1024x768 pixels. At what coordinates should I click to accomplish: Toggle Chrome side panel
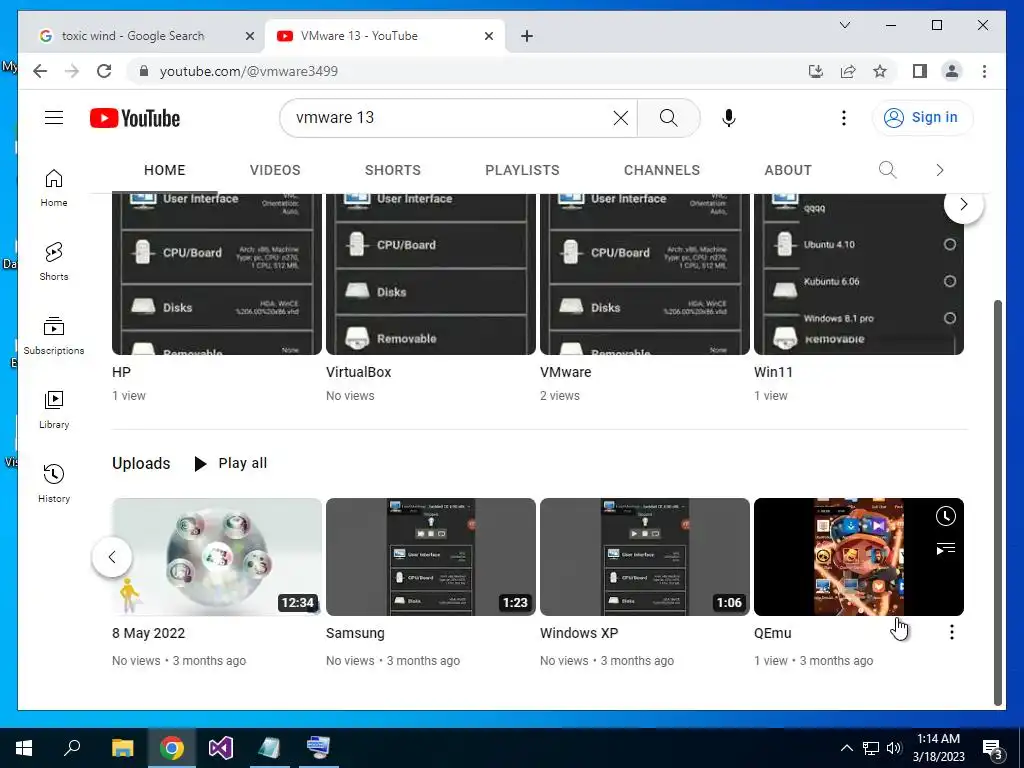[920, 71]
